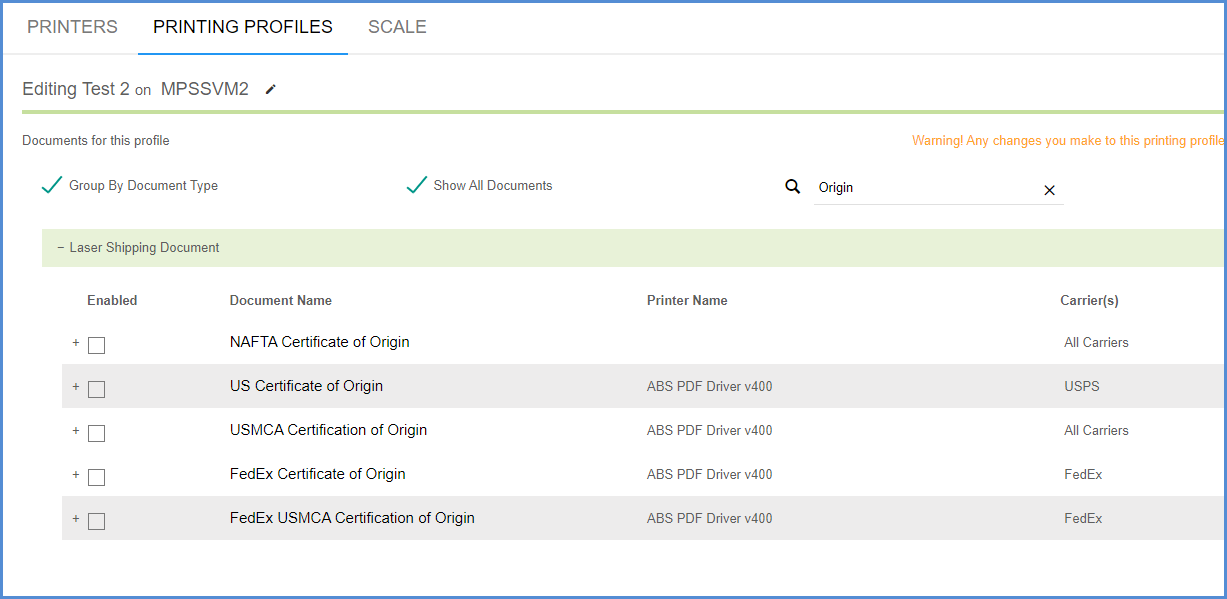The width and height of the screenshot is (1227, 599).
Task: Click the pencil icon to rename MPSSVM2
Action: 270,89
